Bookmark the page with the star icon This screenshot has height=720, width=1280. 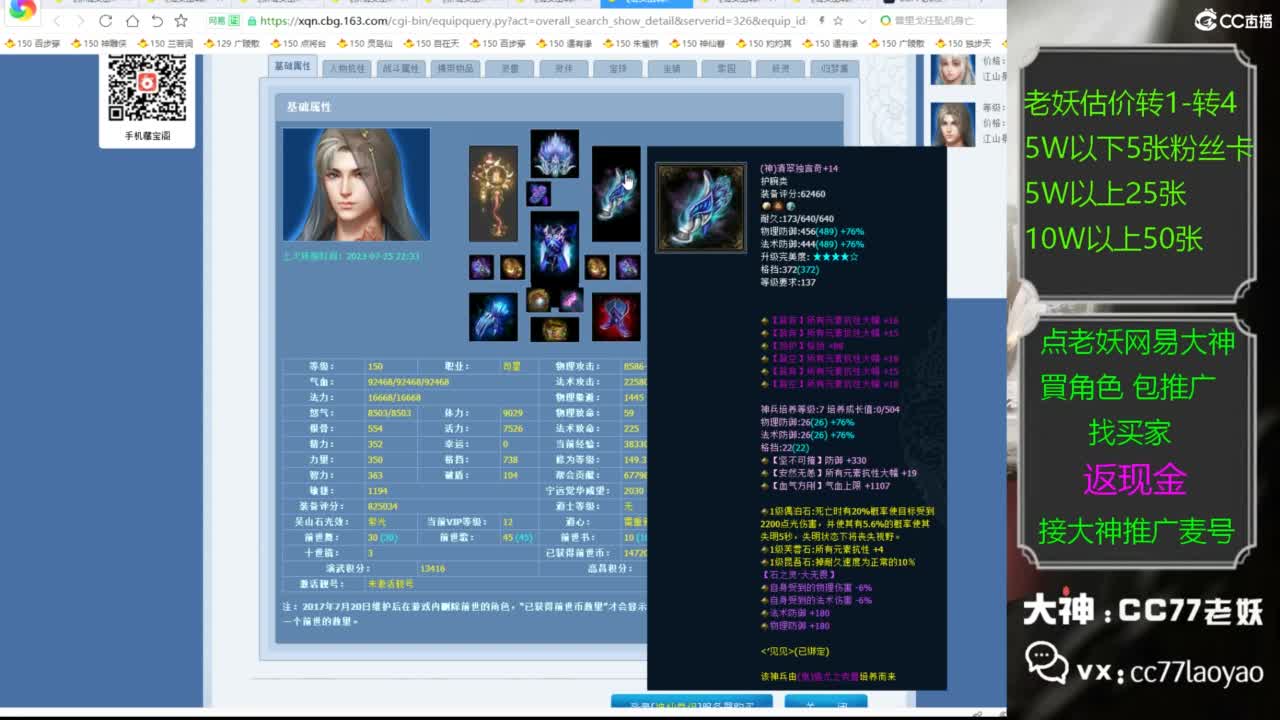[181, 21]
